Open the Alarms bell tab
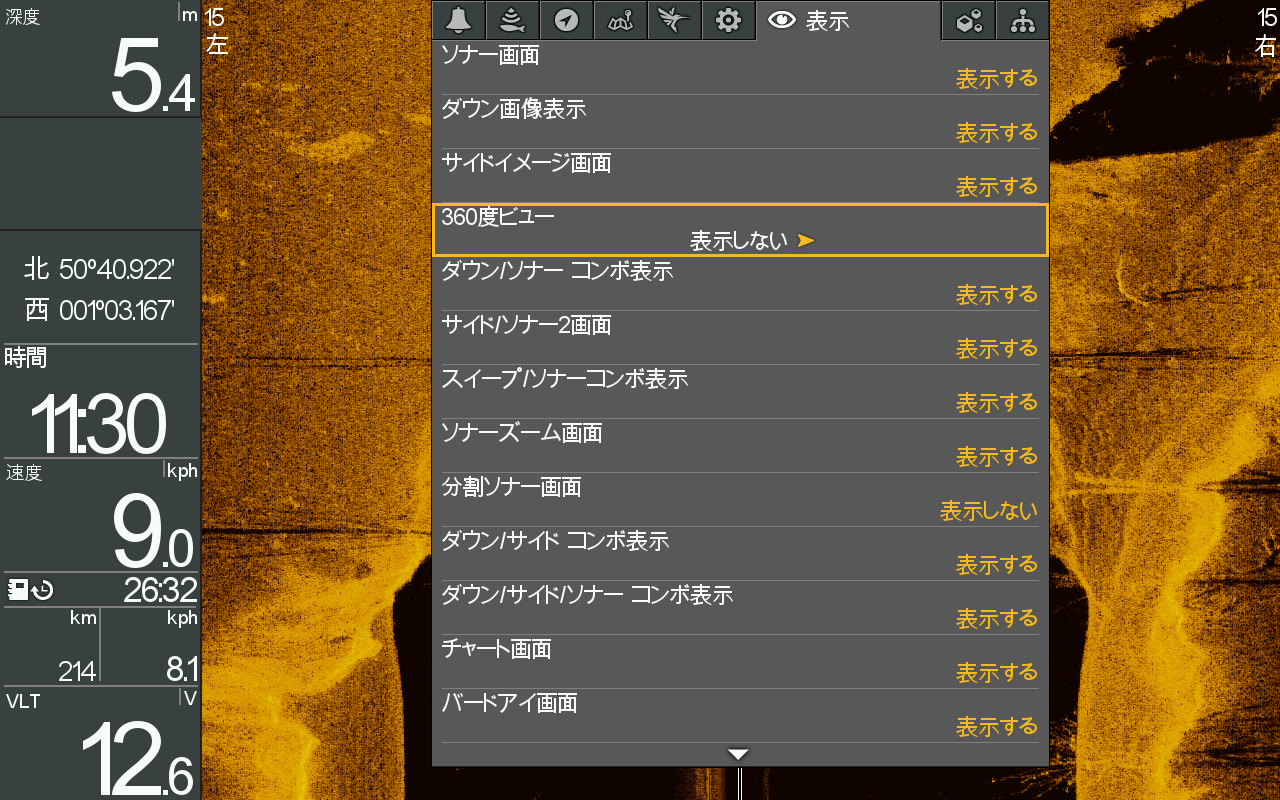The width and height of the screenshot is (1280, 800). pyautogui.click(x=458, y=20)
